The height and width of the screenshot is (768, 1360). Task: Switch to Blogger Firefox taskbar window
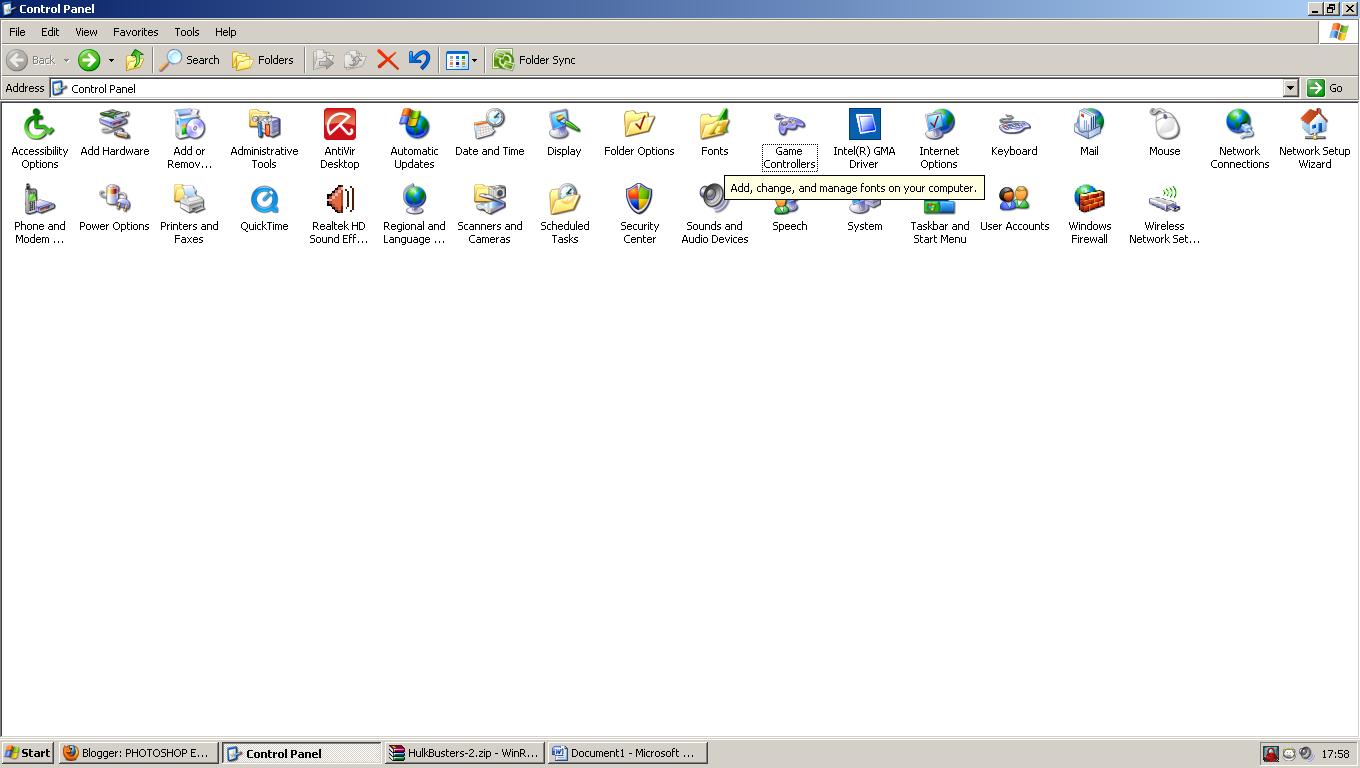click(x=138, y=753)
